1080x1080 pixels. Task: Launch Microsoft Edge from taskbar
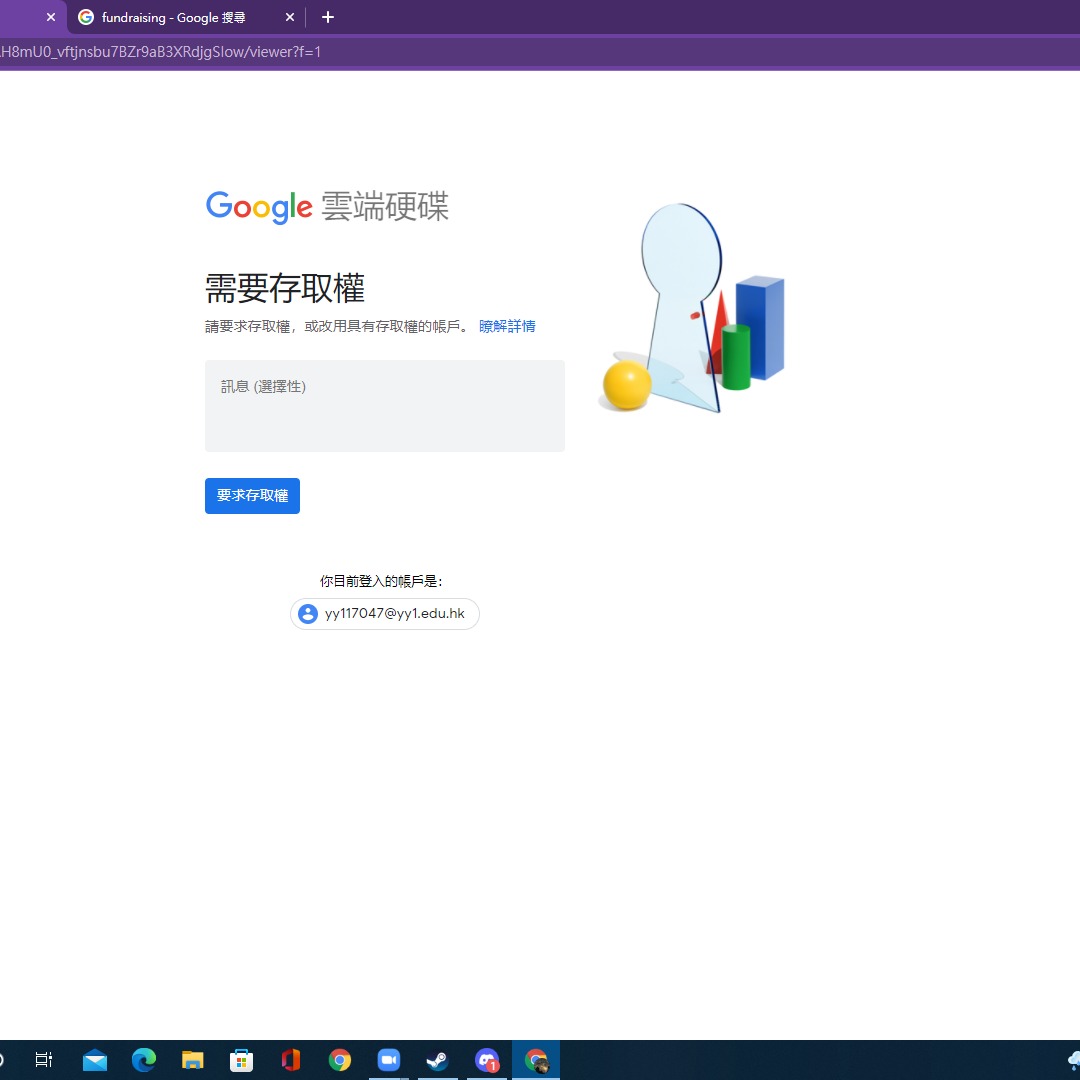[144, 1059]
